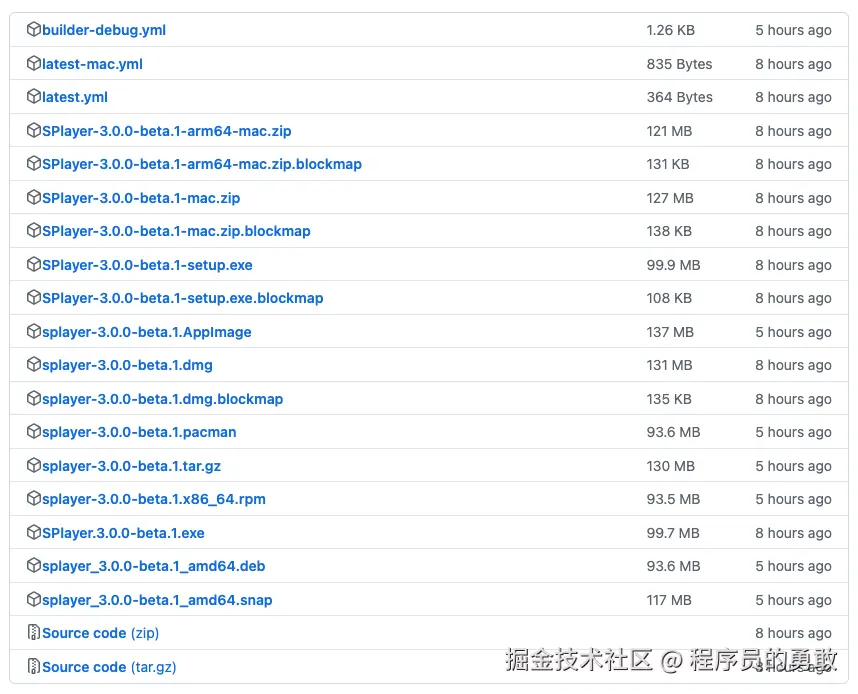Viewport: 858px width, 694px height.
Task: Click package icon beside splayer-3.0.0-beta.1.dmg.blockmap
Action: 34,398
